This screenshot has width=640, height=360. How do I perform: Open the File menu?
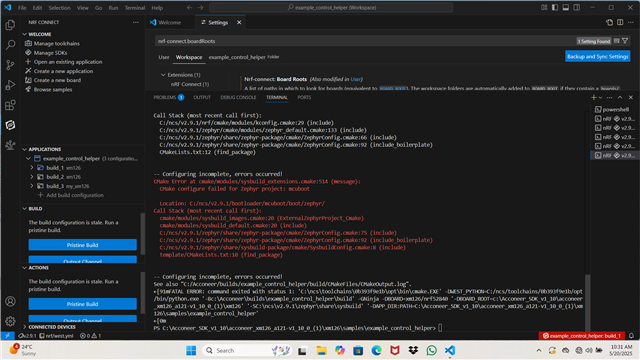click(x=22, y=8)
